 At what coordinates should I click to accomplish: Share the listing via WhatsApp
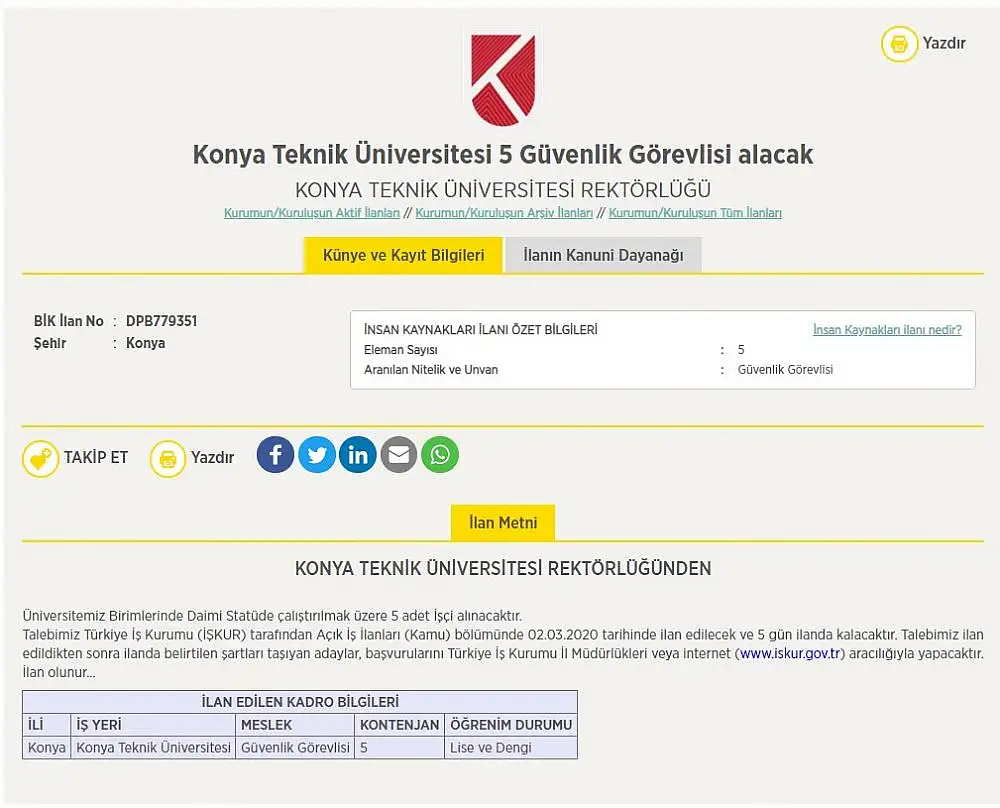(440, 455)
